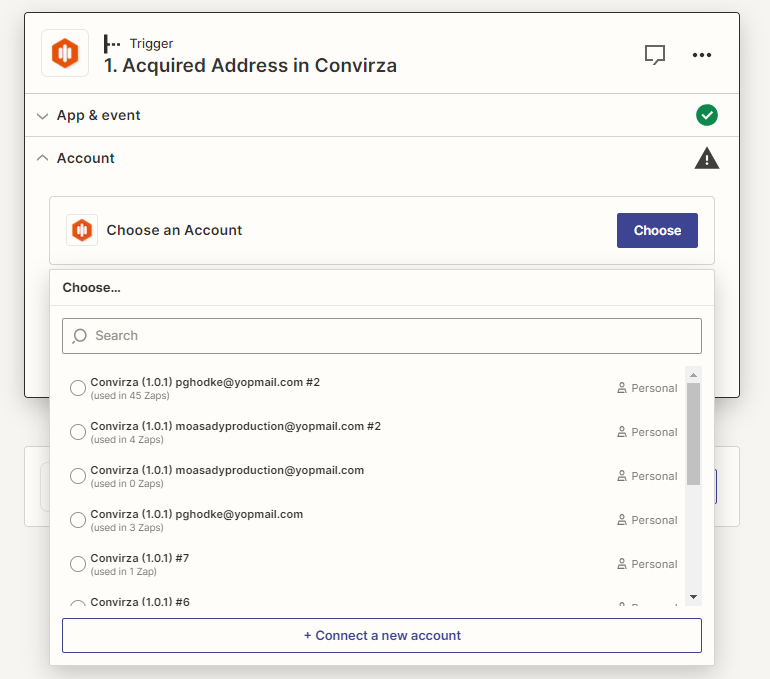
Task: Click the green checkmark status on App & event
Action: pyautogui.click(x=707, y=115)
